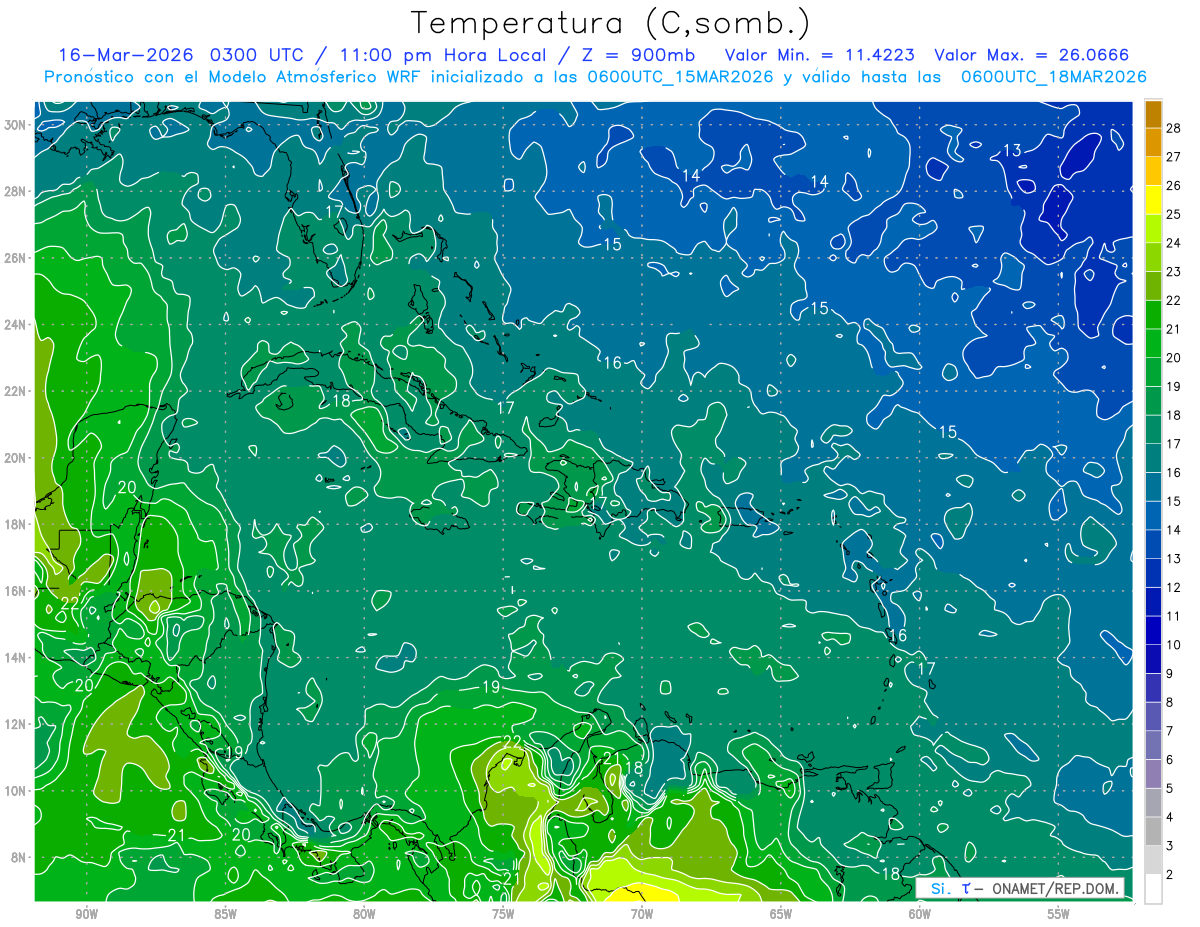Select end time '0600UTC_18MAR2026'

tap(1053, 77)
